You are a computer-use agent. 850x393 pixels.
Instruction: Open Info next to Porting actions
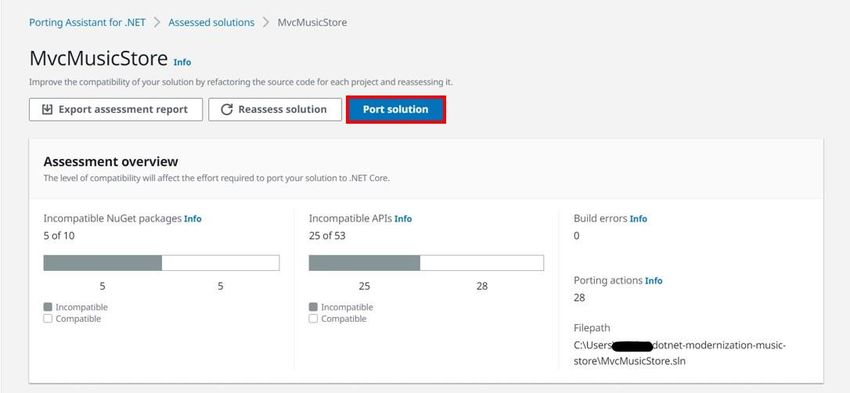(653, 281)
